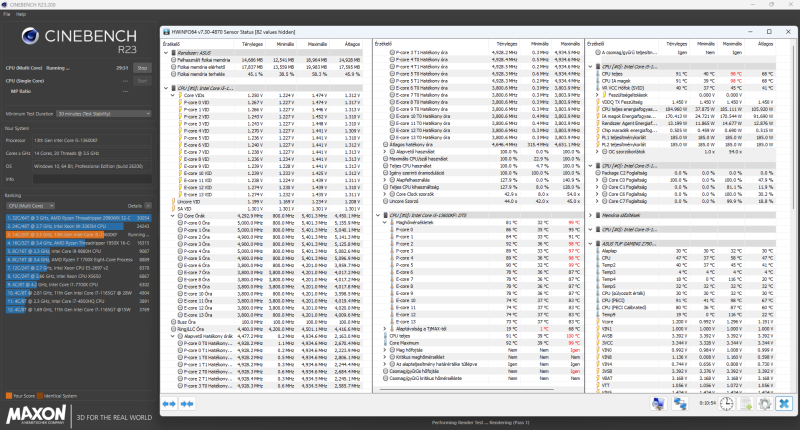Open the CPU (Multi Core) ranking dropdown
This screenshot has width=800, height=430.
(x=31, y=206)
